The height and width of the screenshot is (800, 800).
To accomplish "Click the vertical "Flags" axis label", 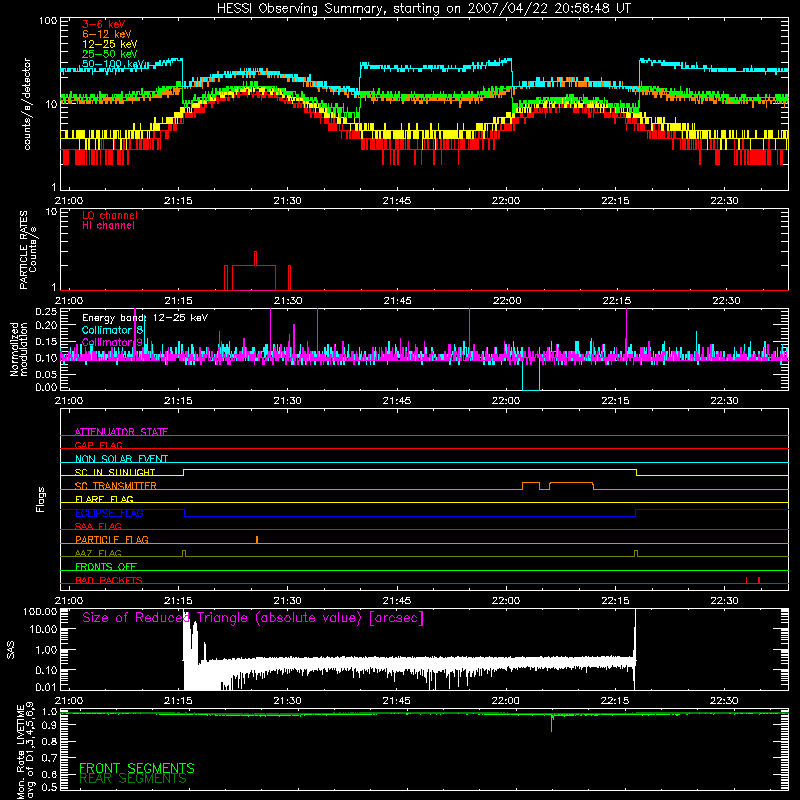I will pos(41,499).
